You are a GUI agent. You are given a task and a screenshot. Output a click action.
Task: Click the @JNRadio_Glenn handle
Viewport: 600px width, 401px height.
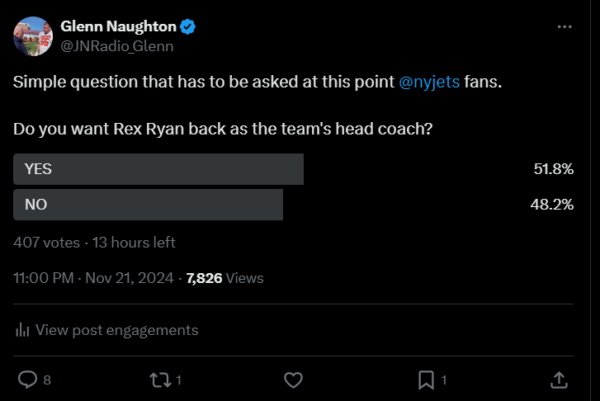(117, 44)
